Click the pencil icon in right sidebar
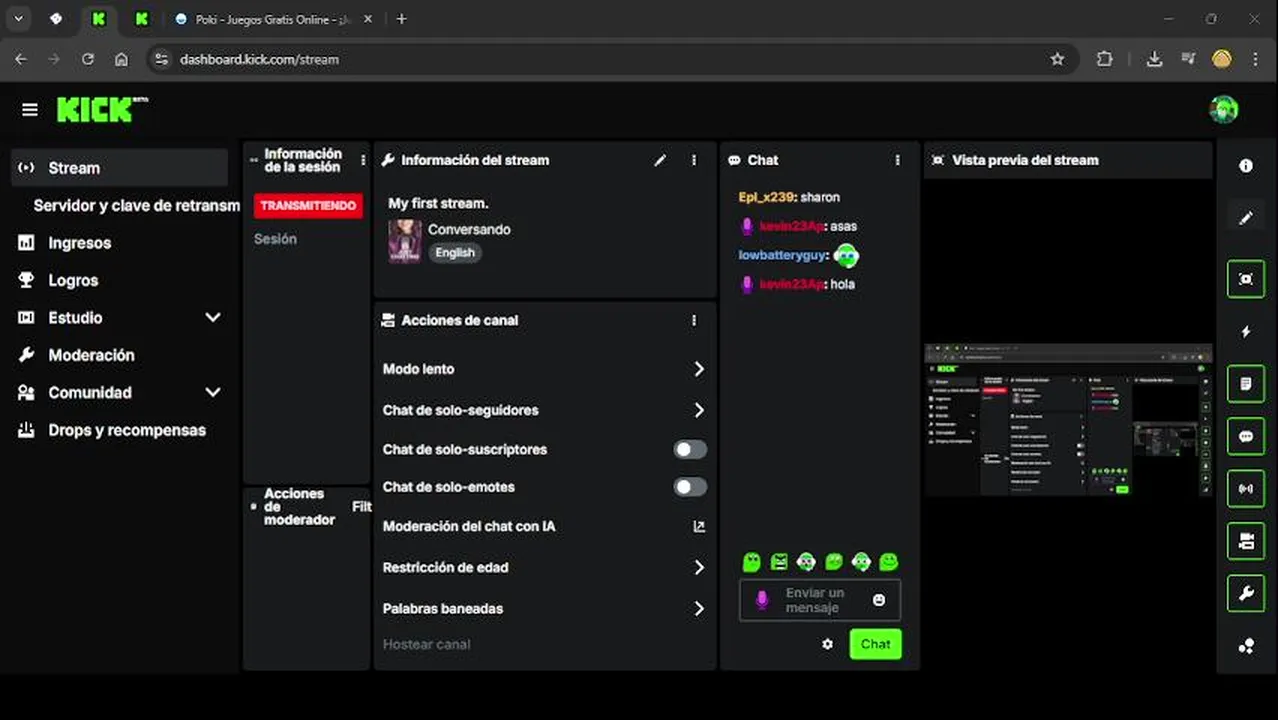This screenshot has width=1278, height=720. 1246,218
